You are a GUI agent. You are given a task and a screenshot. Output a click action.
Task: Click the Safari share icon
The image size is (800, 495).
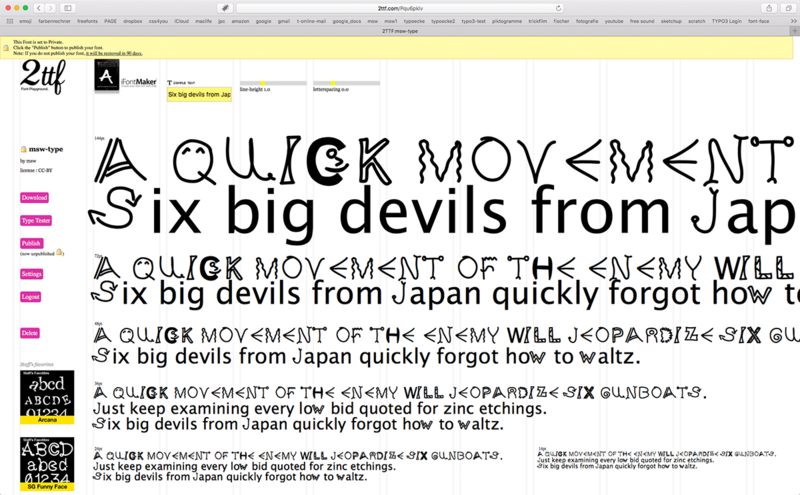766,8
